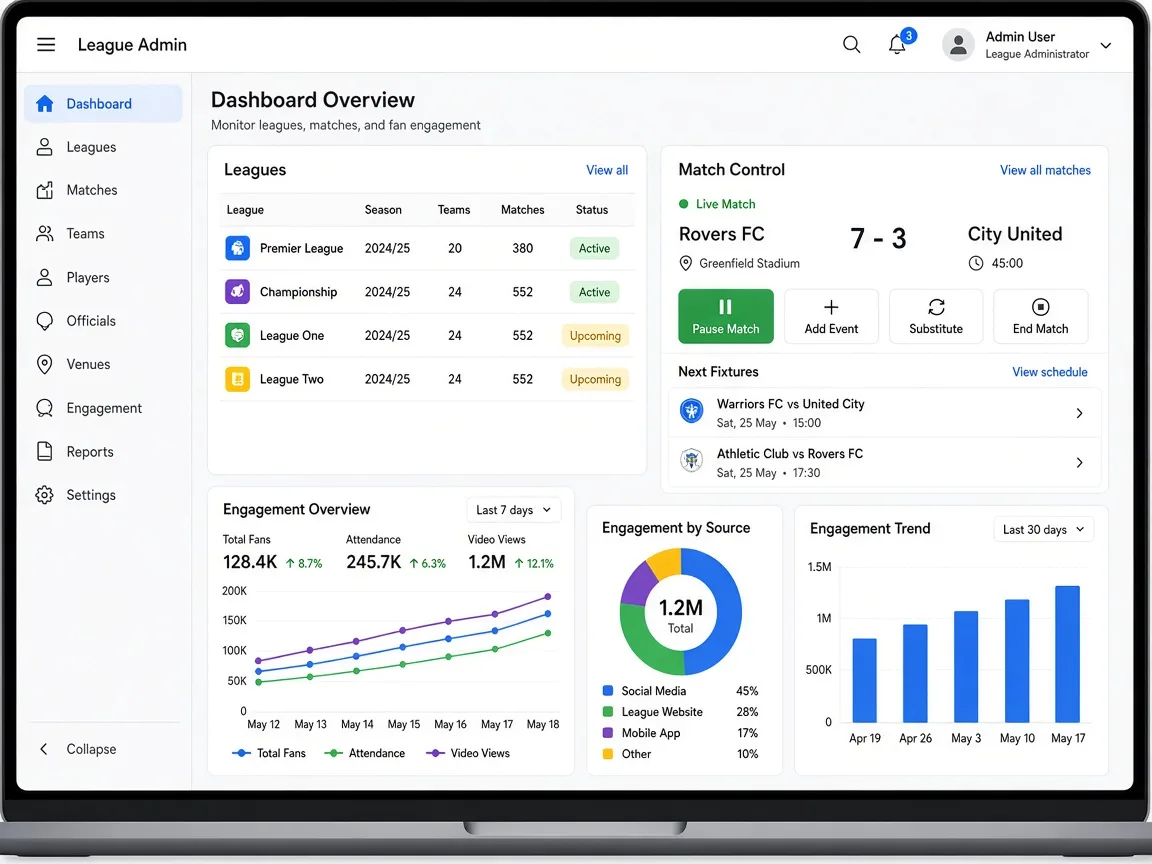Click the League One badge icon
This screenshot has height=864, width=1152.
[237, 336]
